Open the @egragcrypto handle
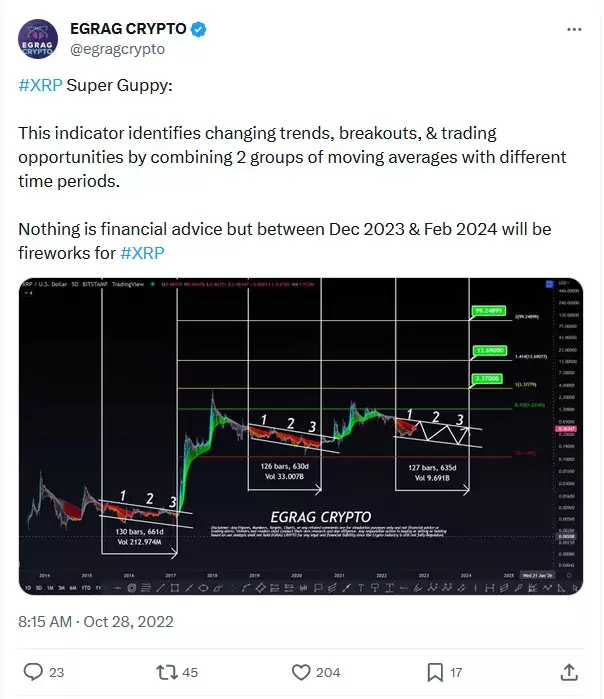This screenshot has height=699, width=604. point(117,49)
